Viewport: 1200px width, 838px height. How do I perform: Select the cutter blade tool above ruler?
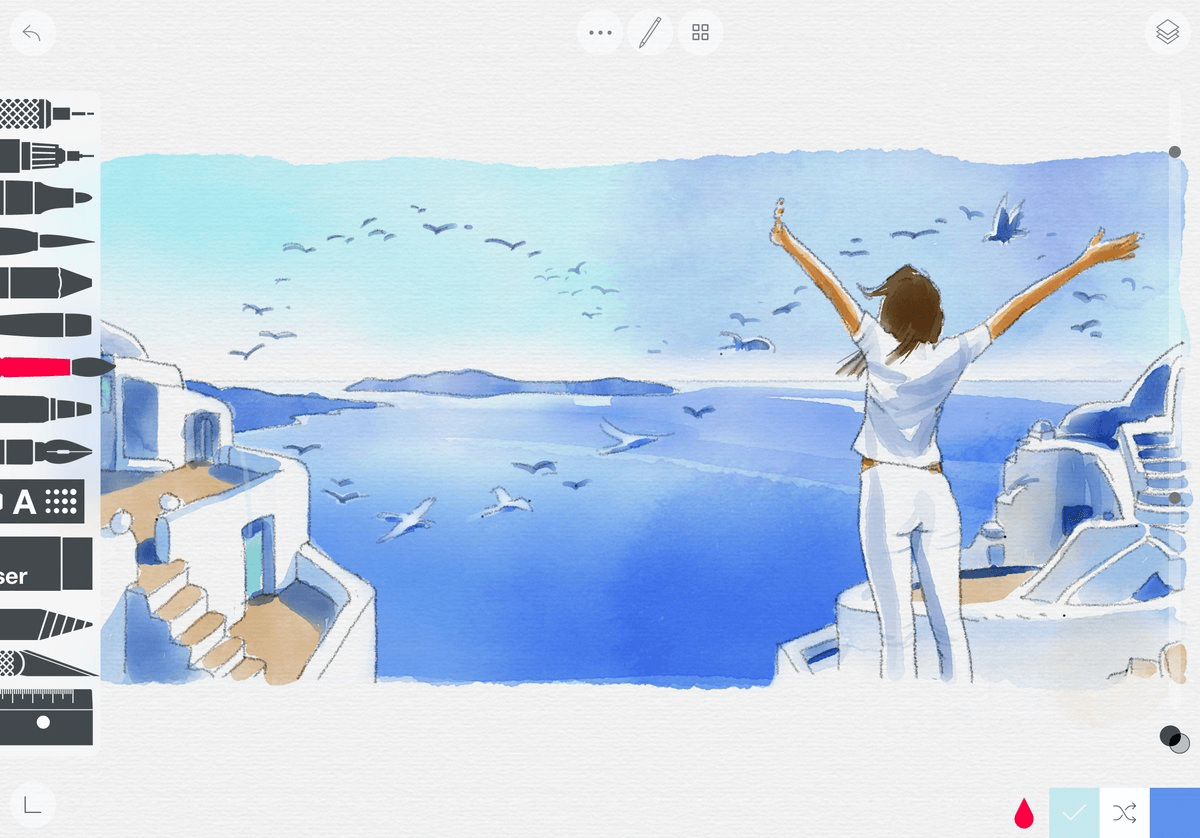pyautogui.click(x=45, y=663)
